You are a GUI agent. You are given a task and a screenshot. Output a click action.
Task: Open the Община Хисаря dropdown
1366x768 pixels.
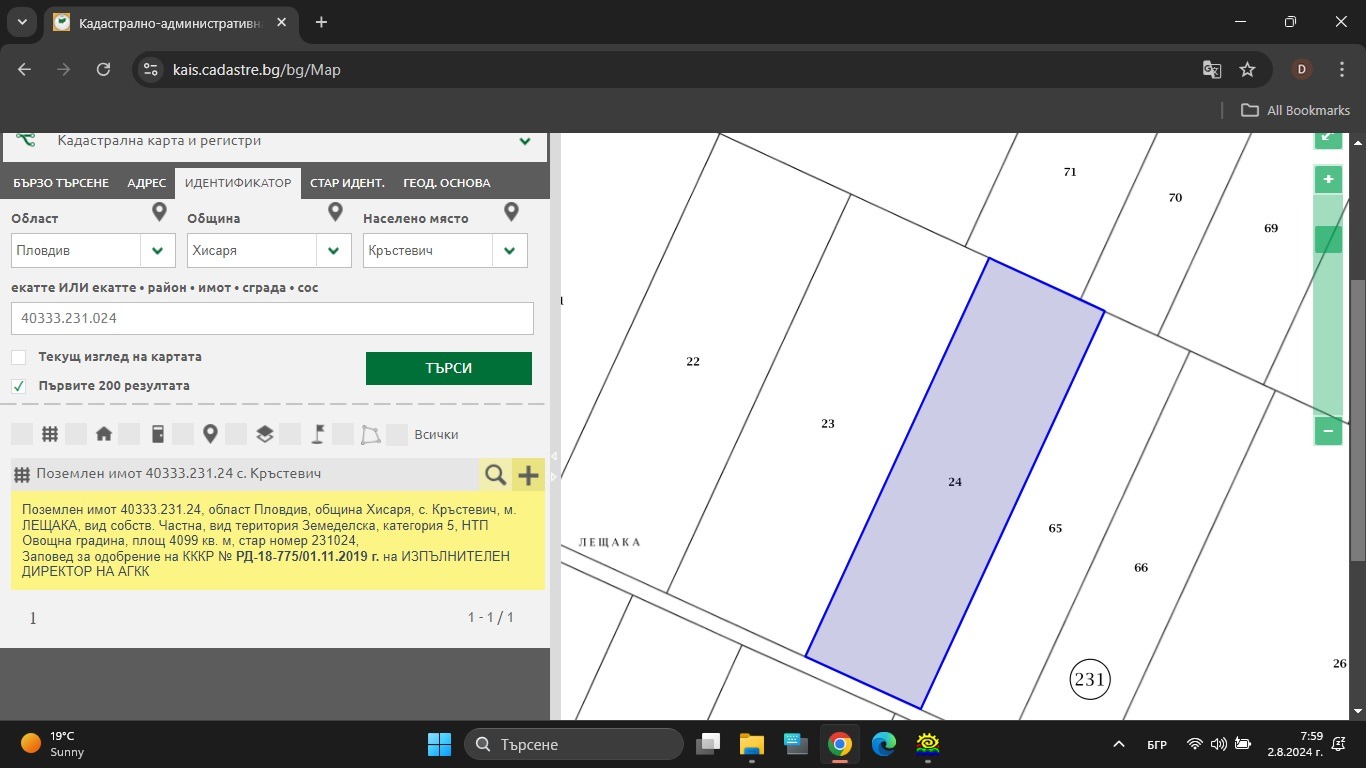click(x=269, y=250)
